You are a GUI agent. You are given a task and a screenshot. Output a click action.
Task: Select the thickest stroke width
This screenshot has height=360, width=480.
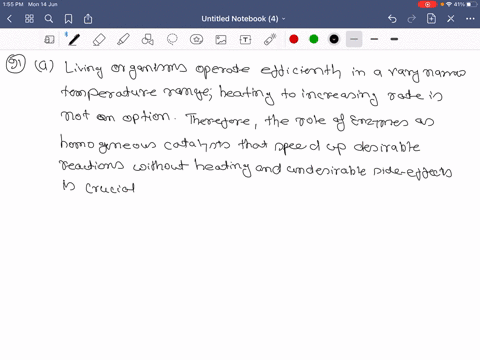click(x=394, y=39)
